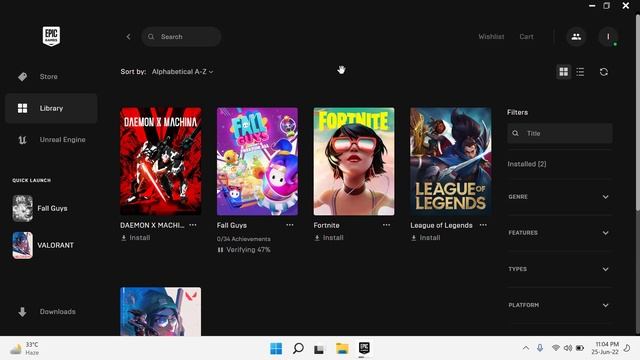Open the Sort by Alphabetical A-Z dropdown

click(182, 72)
